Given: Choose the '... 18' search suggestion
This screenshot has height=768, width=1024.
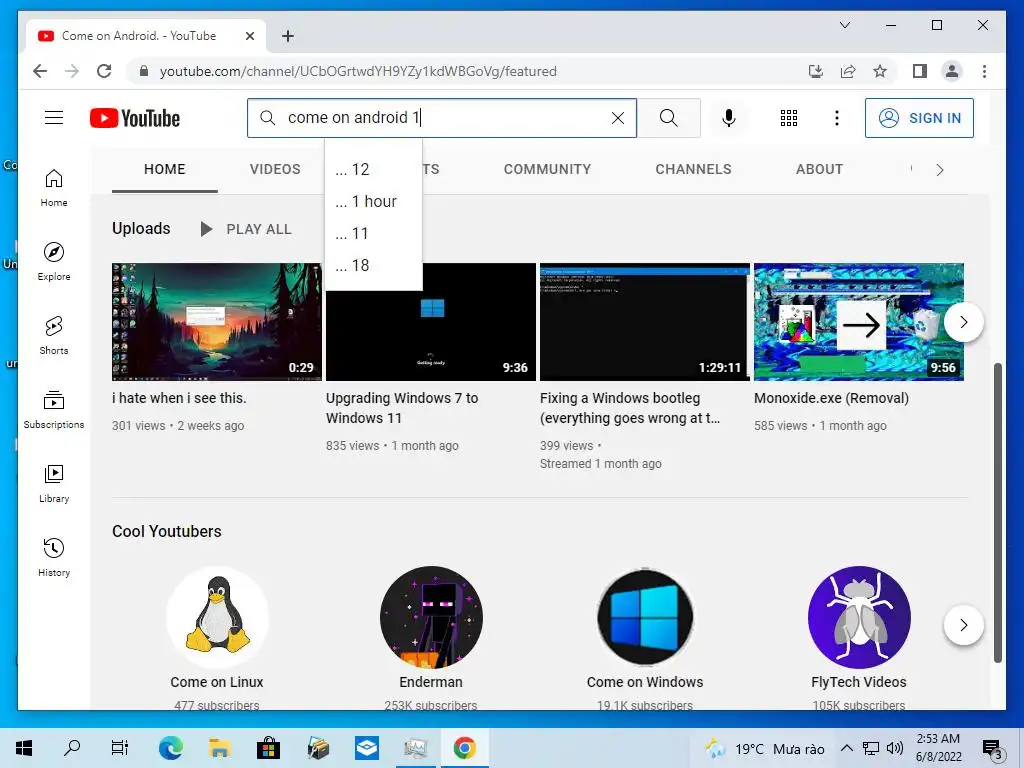Looking at the screenshot, I should [x=374, y=265].
